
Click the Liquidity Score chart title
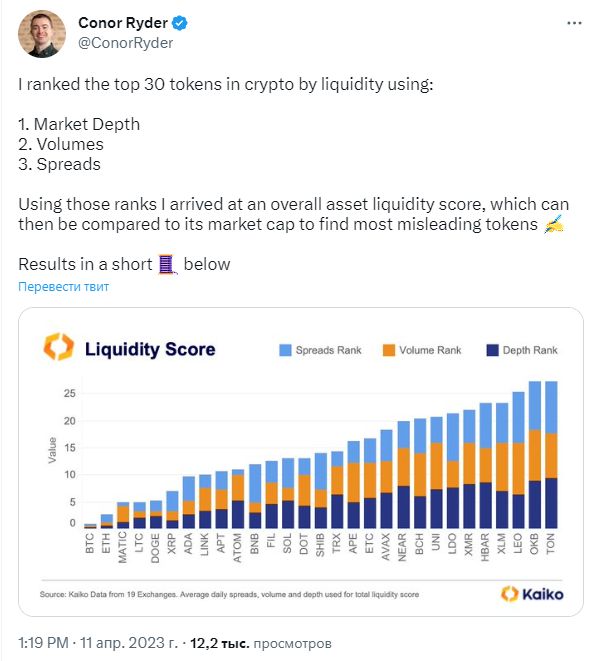(150, 349)
